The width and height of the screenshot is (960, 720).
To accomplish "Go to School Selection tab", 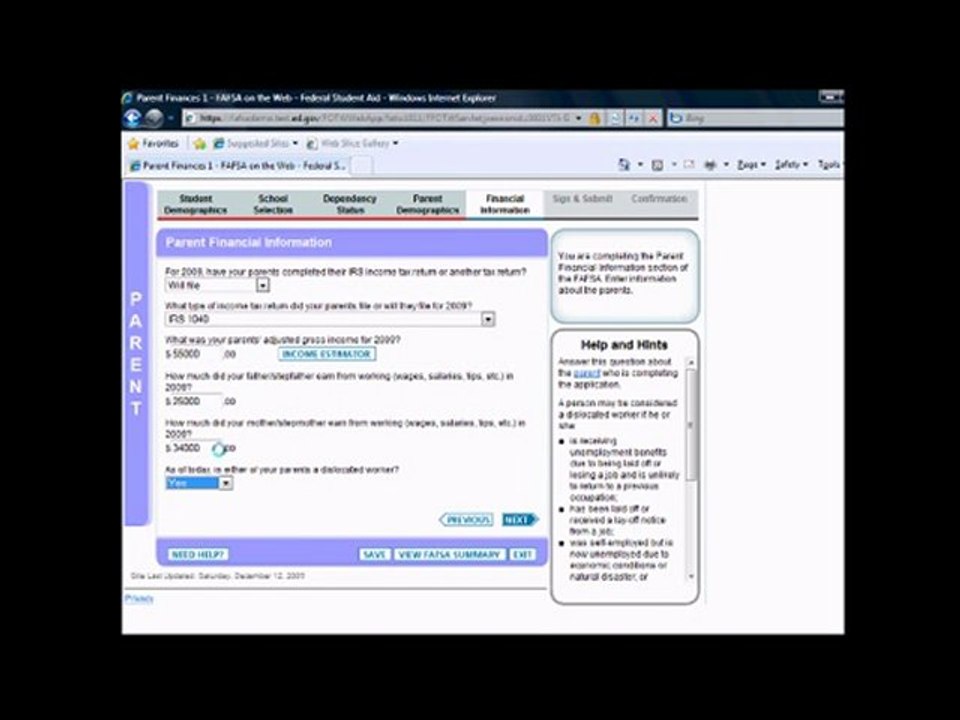I will (273, 204).
